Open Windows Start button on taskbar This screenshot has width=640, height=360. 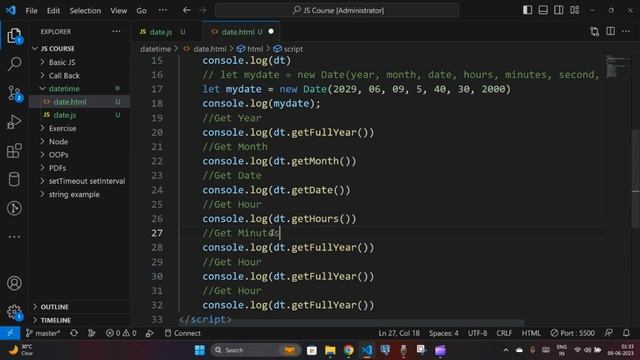pyautogui.click(x=200, y=350)
